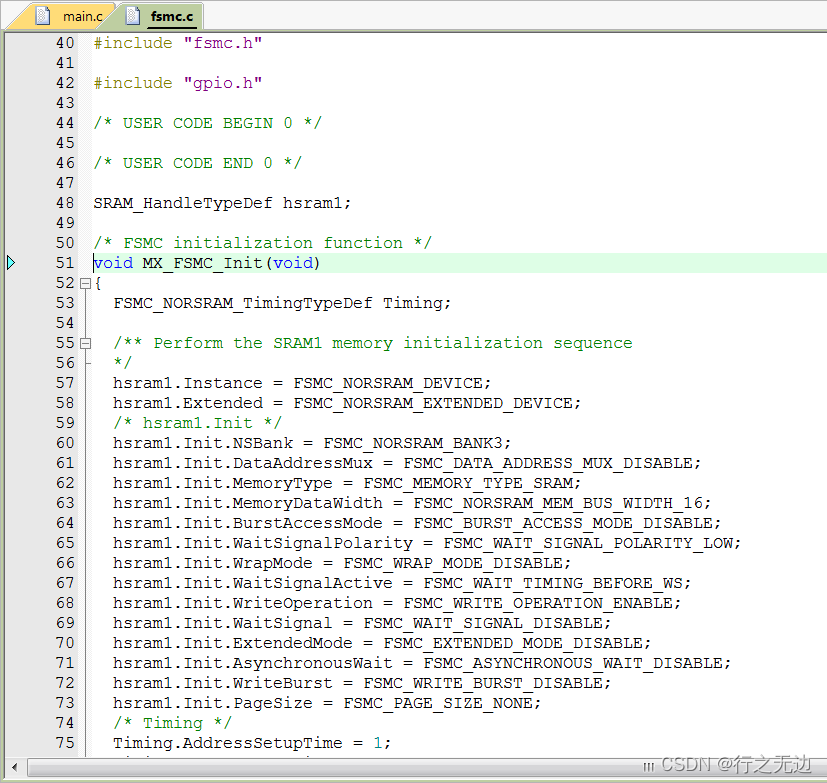Click the Perform SRAM1 memory initialization comment

372,343
